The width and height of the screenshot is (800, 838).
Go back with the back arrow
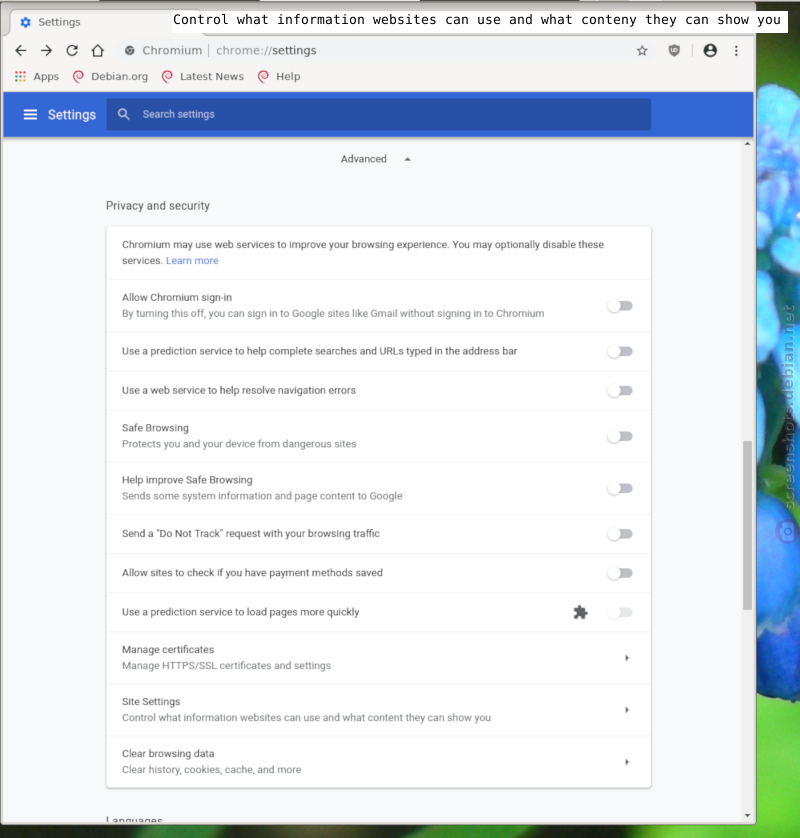21,51
